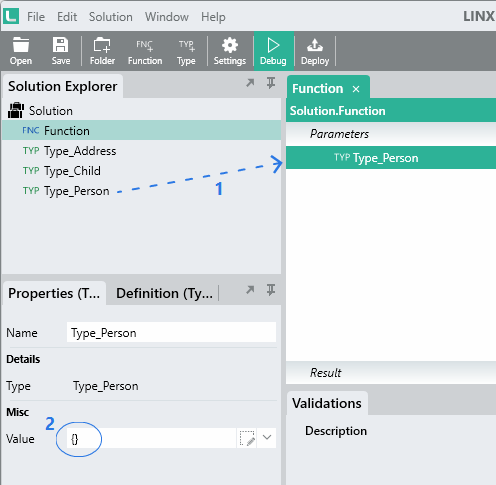Create a new Function from toolbar
Viewport: 496px width, 485px height.
click(145, 51)
